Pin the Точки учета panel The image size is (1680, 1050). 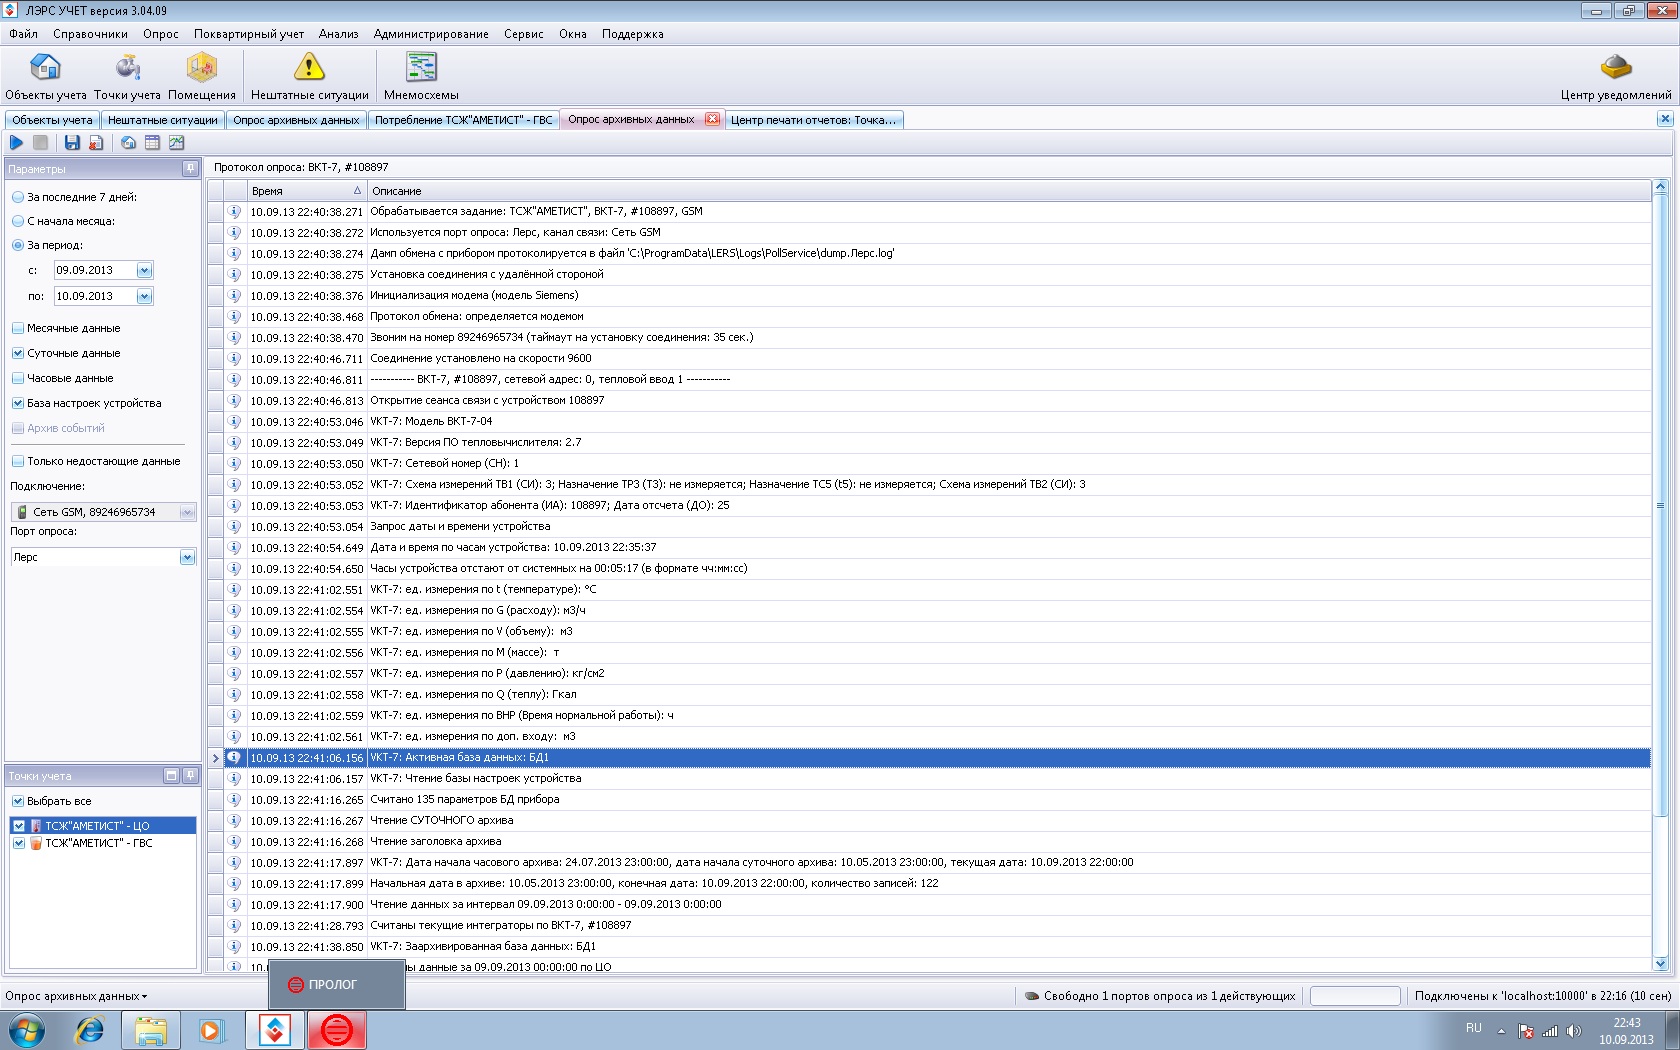pyautogui.click(x=190, y=775)
